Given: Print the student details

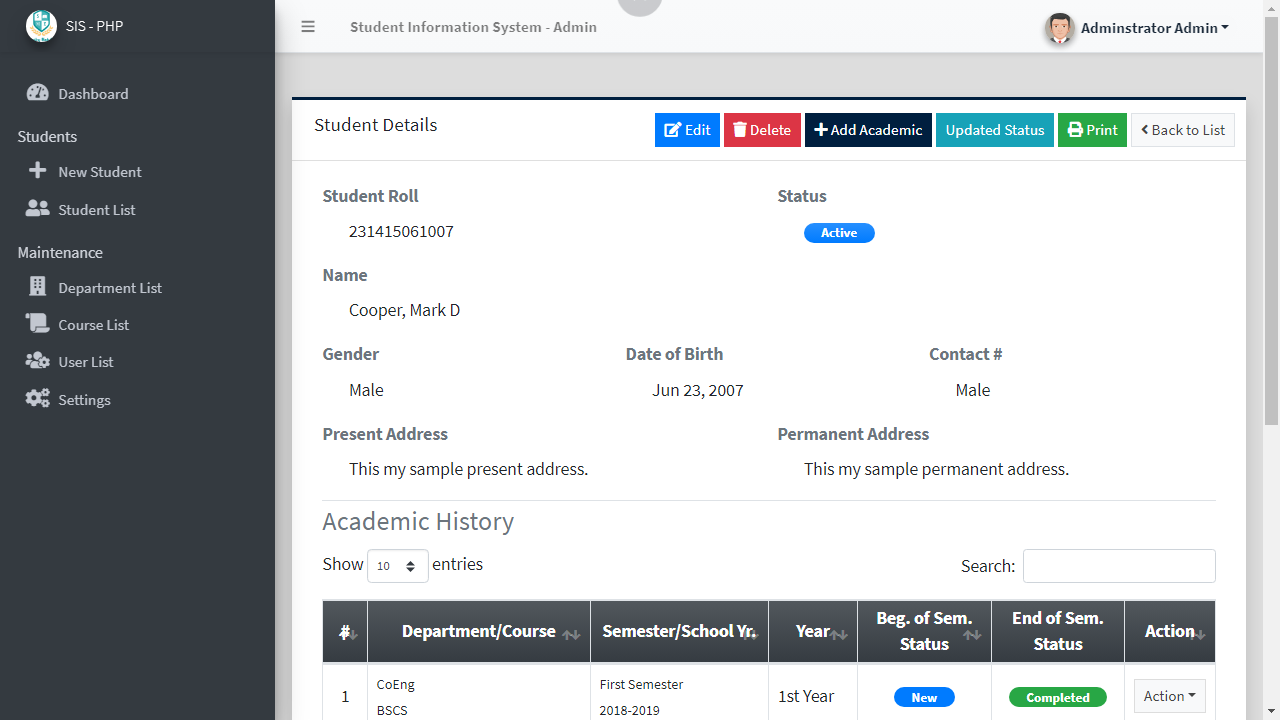Looking at the screenshot, I should pos(1092,130).
